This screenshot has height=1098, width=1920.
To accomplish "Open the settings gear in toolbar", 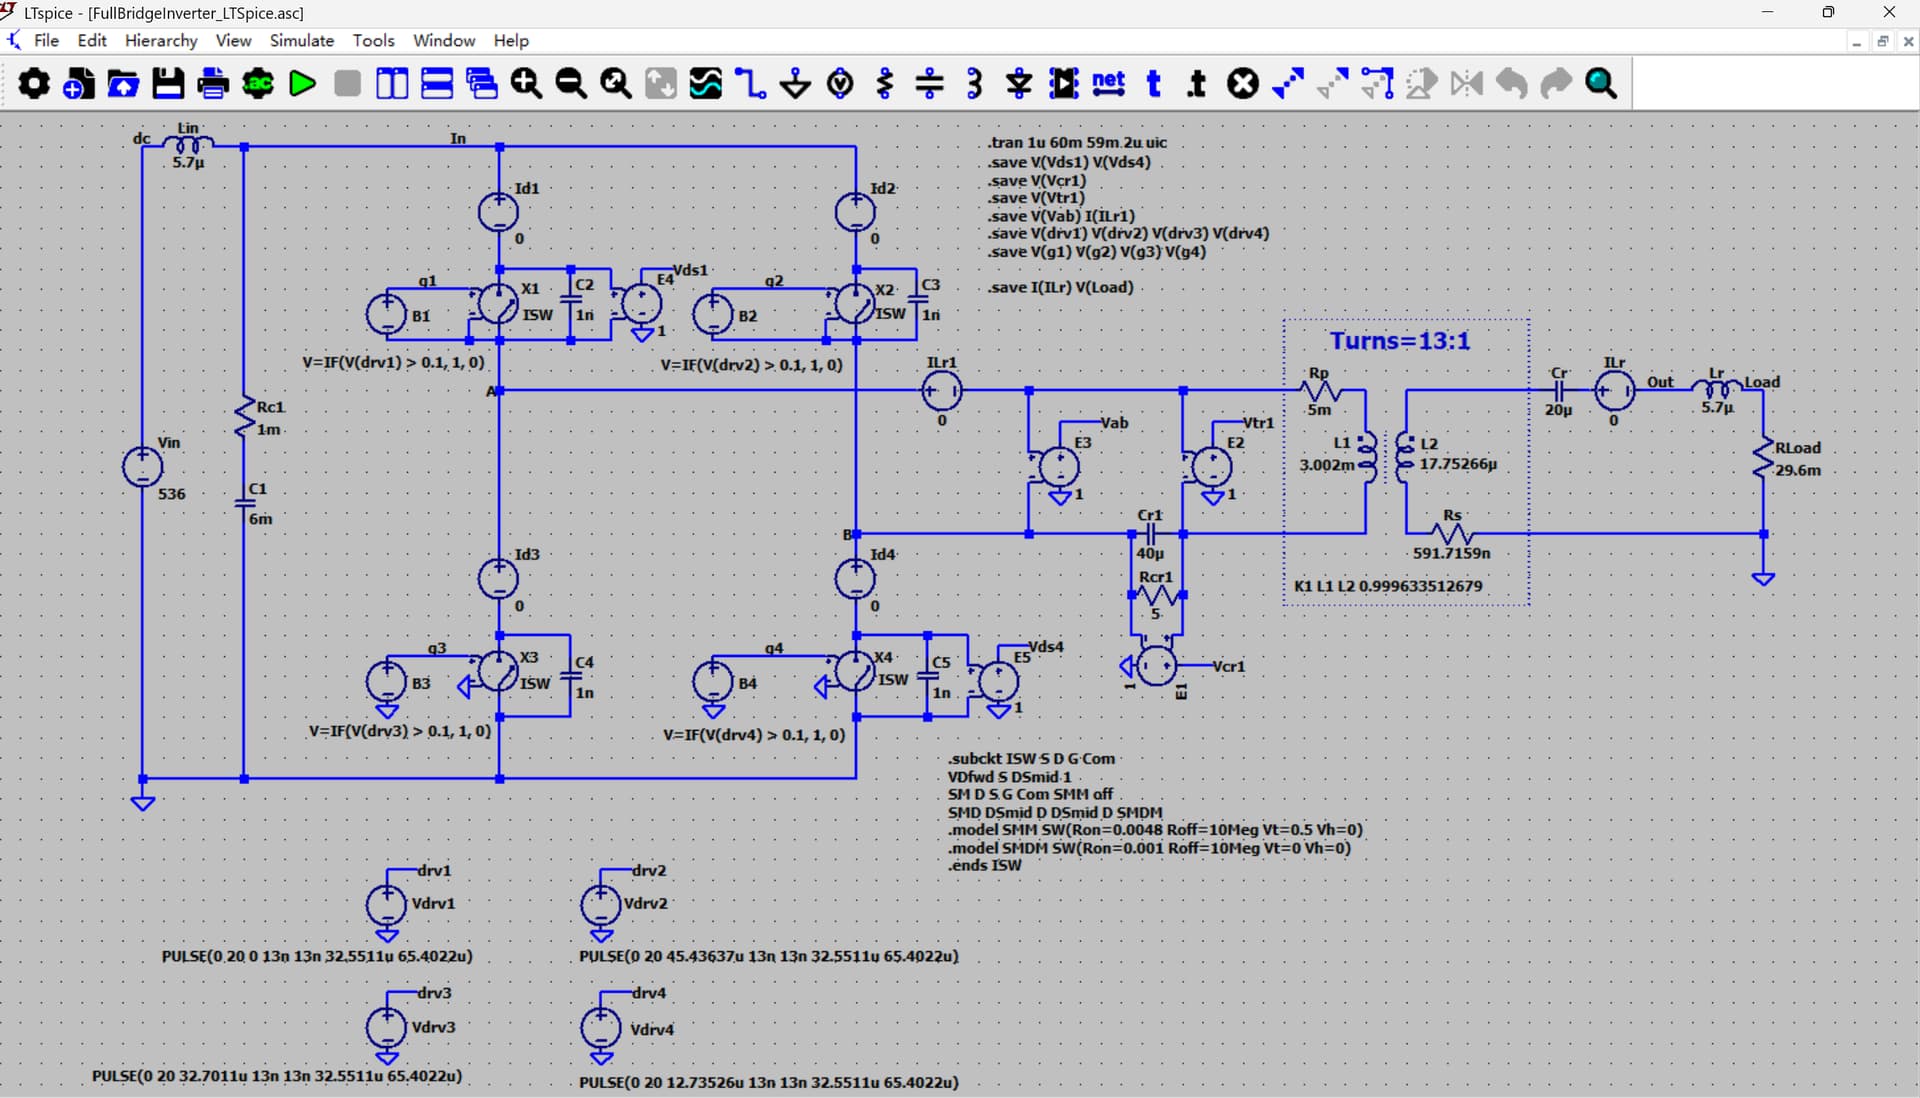I will coord(34,84).
